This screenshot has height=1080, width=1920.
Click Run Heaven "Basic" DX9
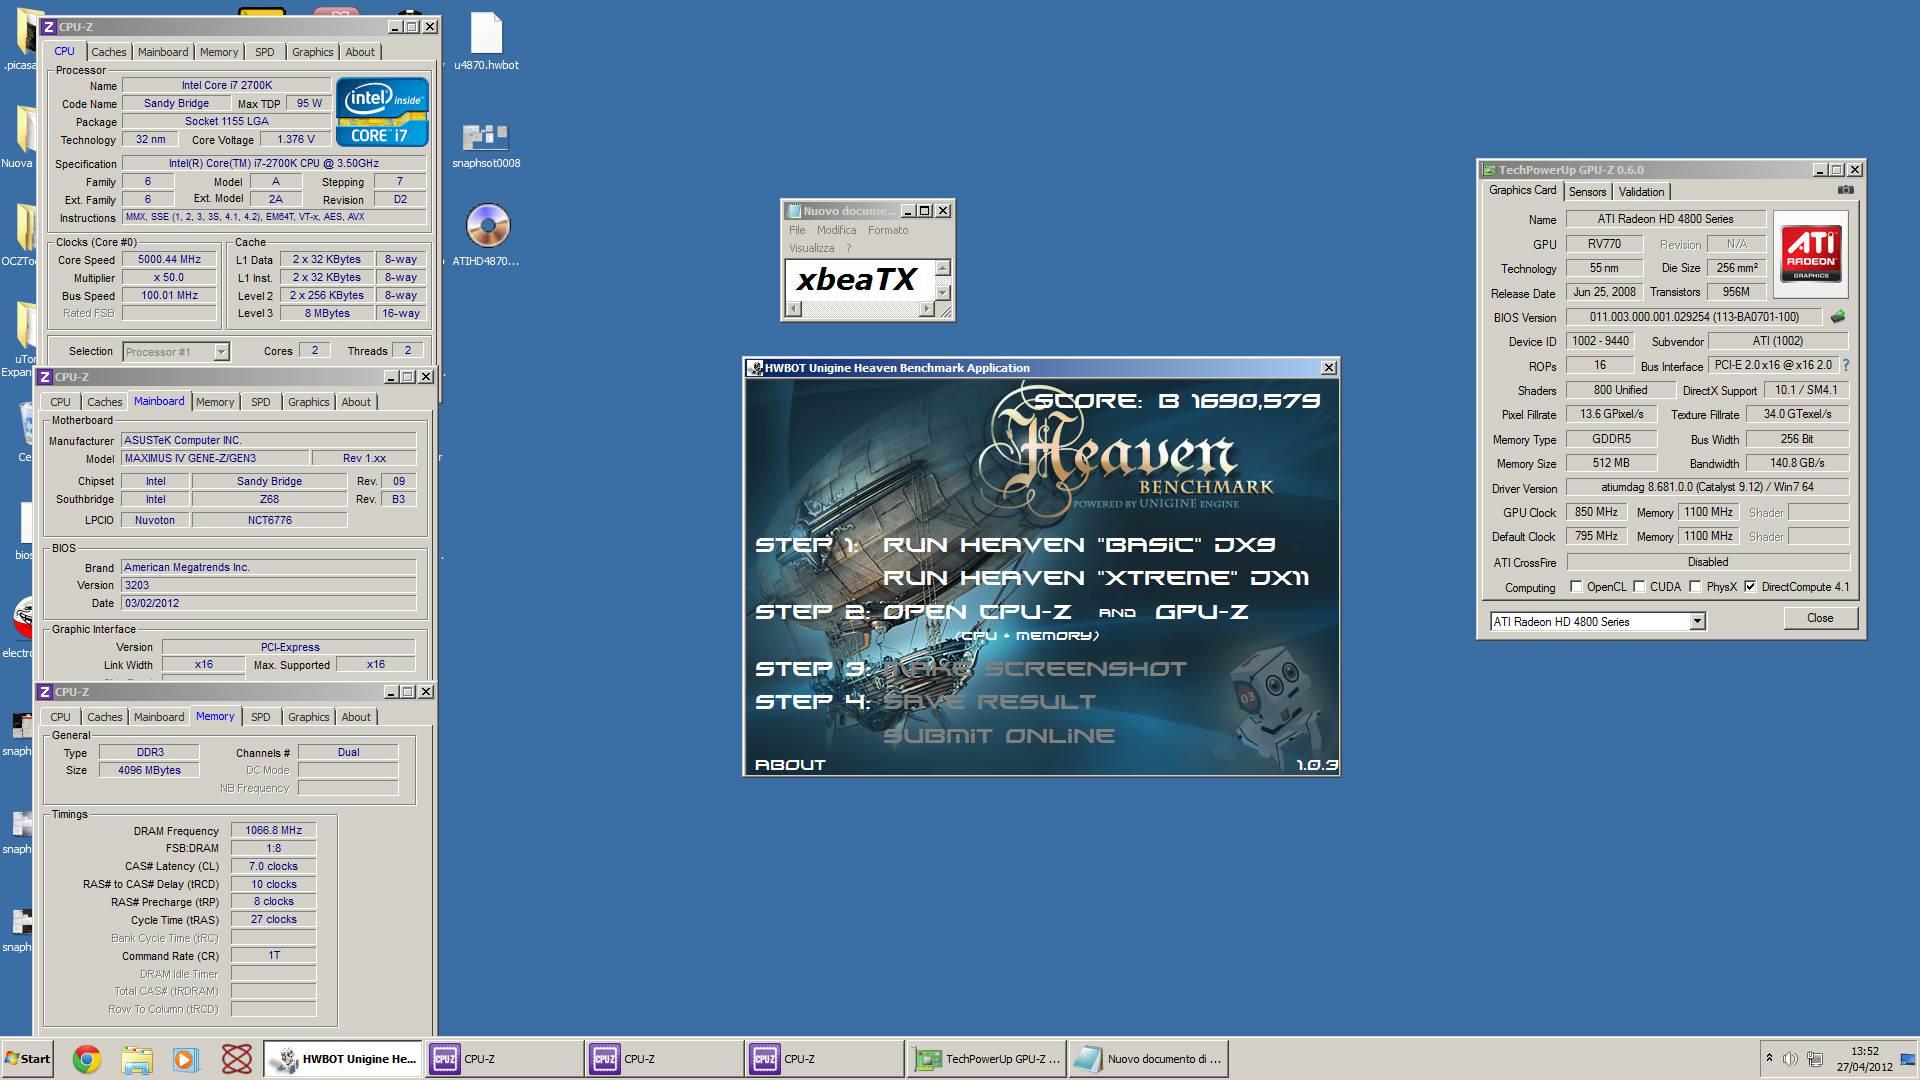coord(1079,545)
